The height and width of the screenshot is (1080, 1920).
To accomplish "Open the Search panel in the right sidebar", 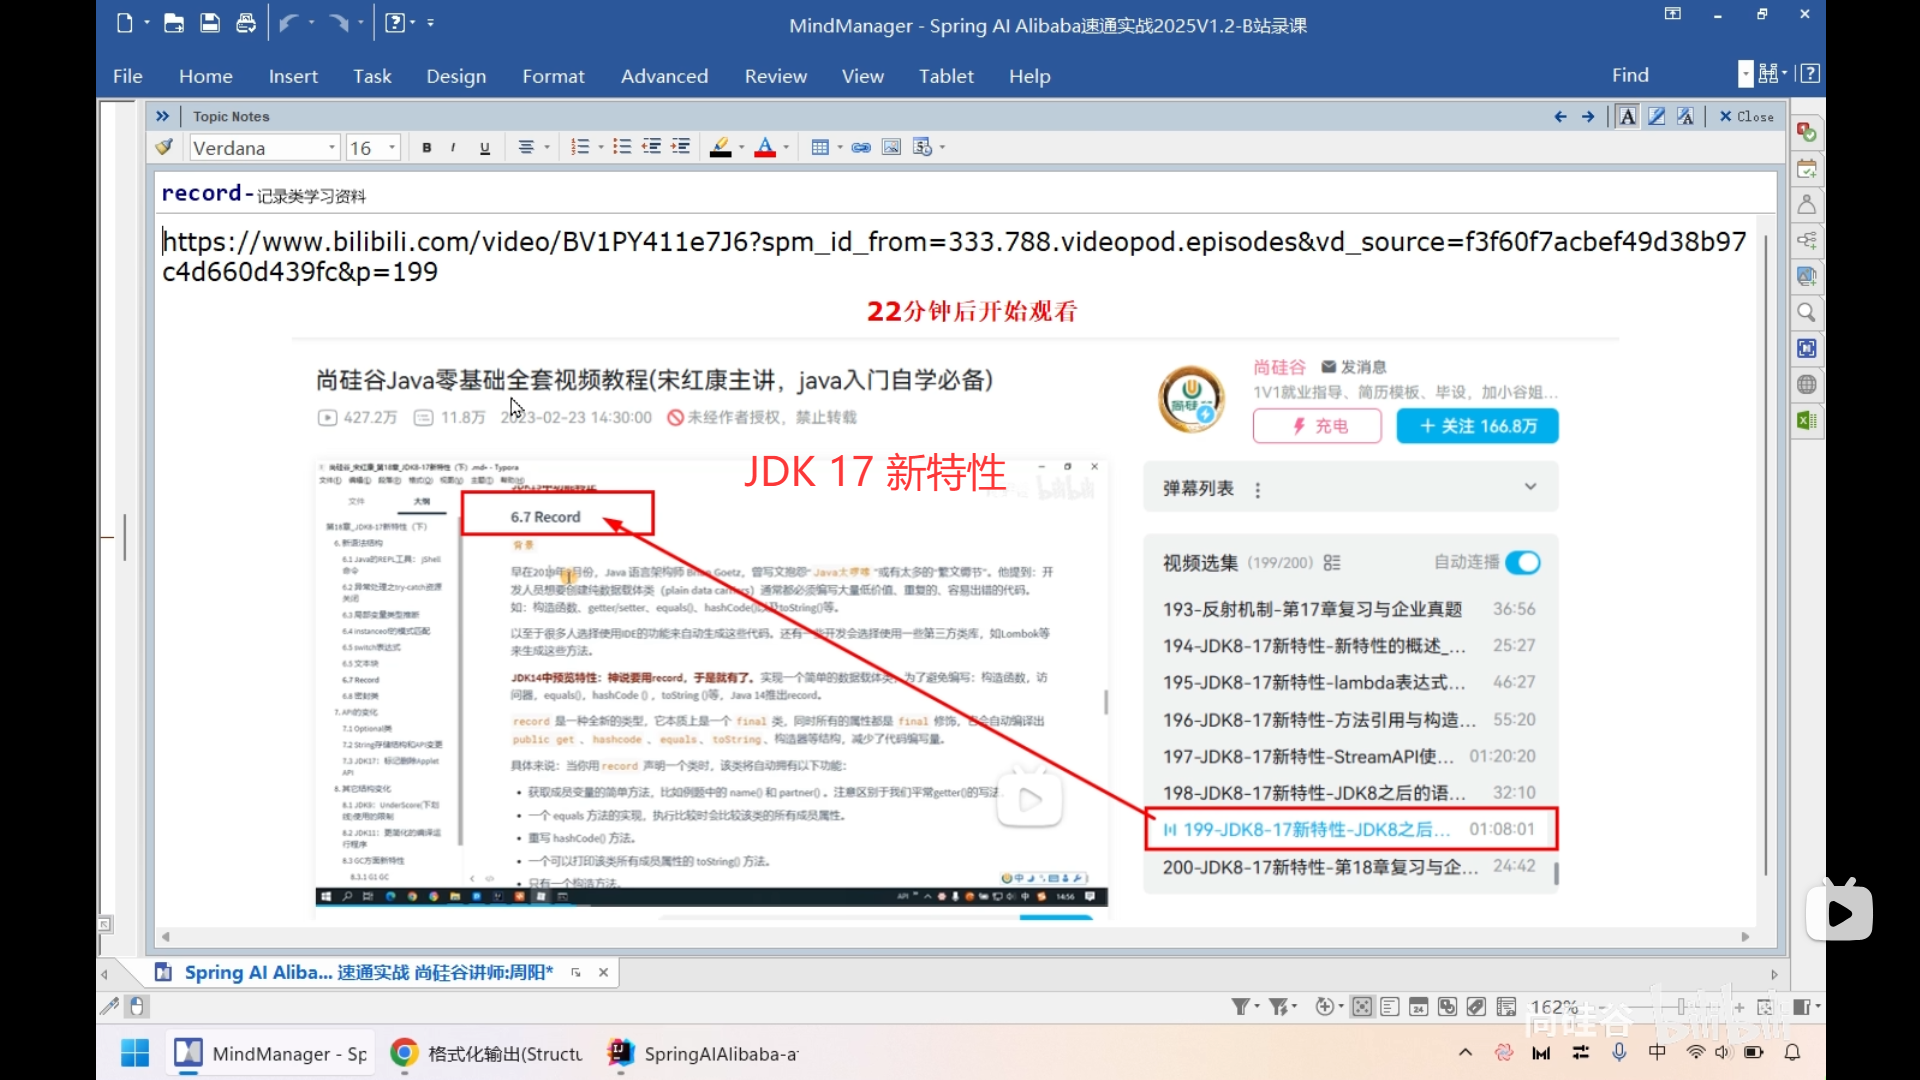I will click(x=1805, y=313).
